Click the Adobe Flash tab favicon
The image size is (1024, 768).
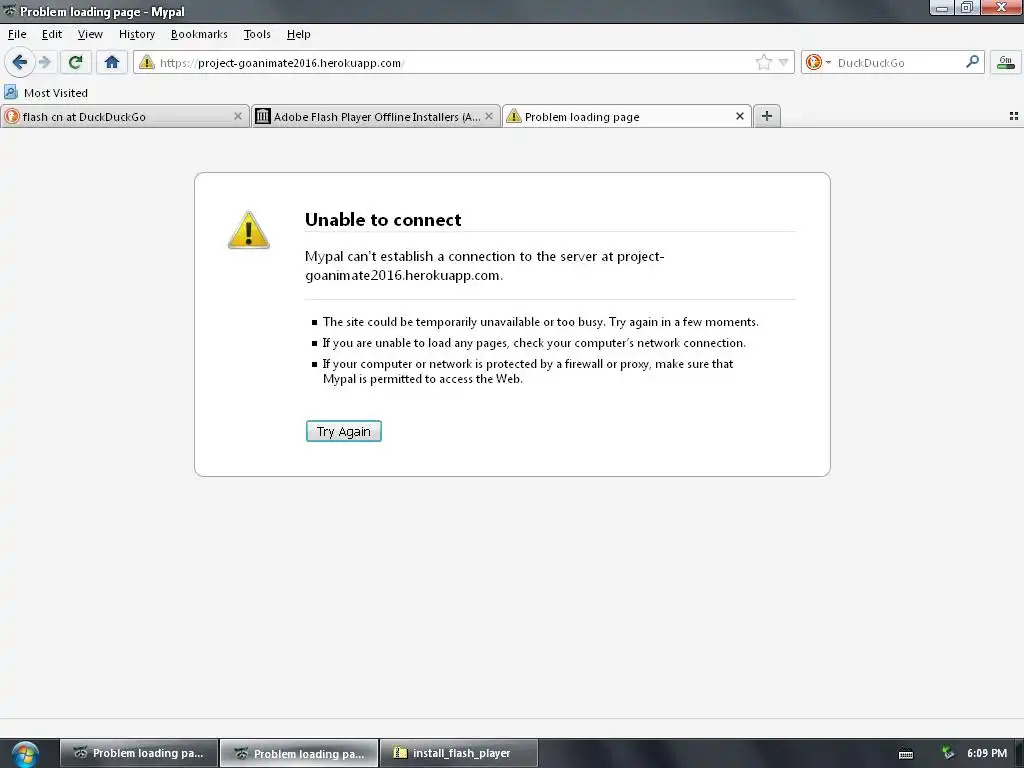click(263, 116)
